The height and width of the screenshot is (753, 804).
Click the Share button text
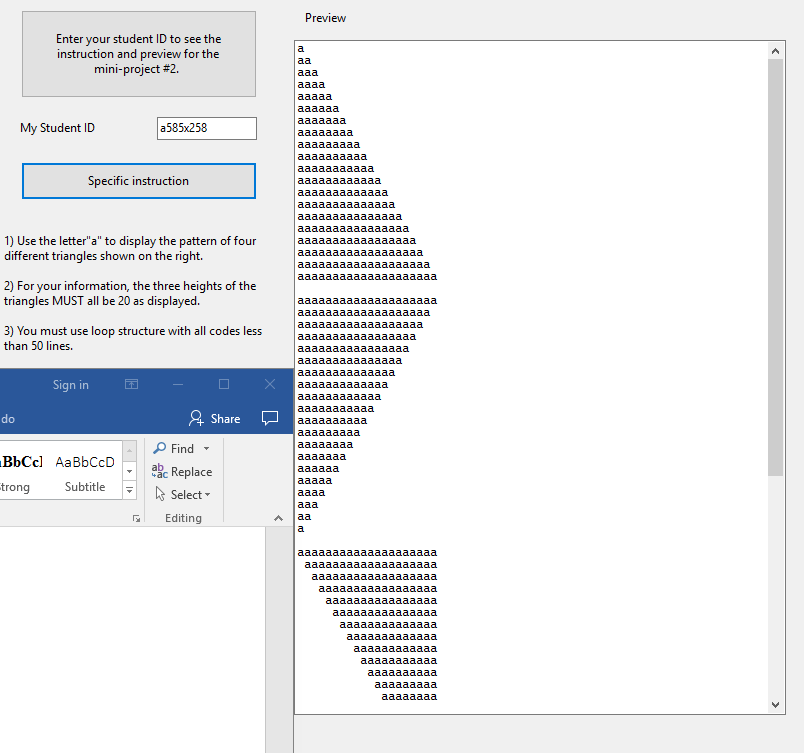[224, 418]
